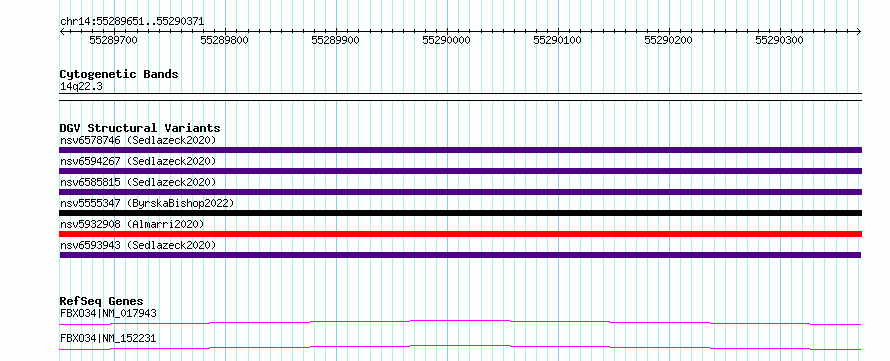Screen dimensions: 890x361
Task: Open variant nsv6578746 (Sedlazeck2020) label
Action: [138, 140]
